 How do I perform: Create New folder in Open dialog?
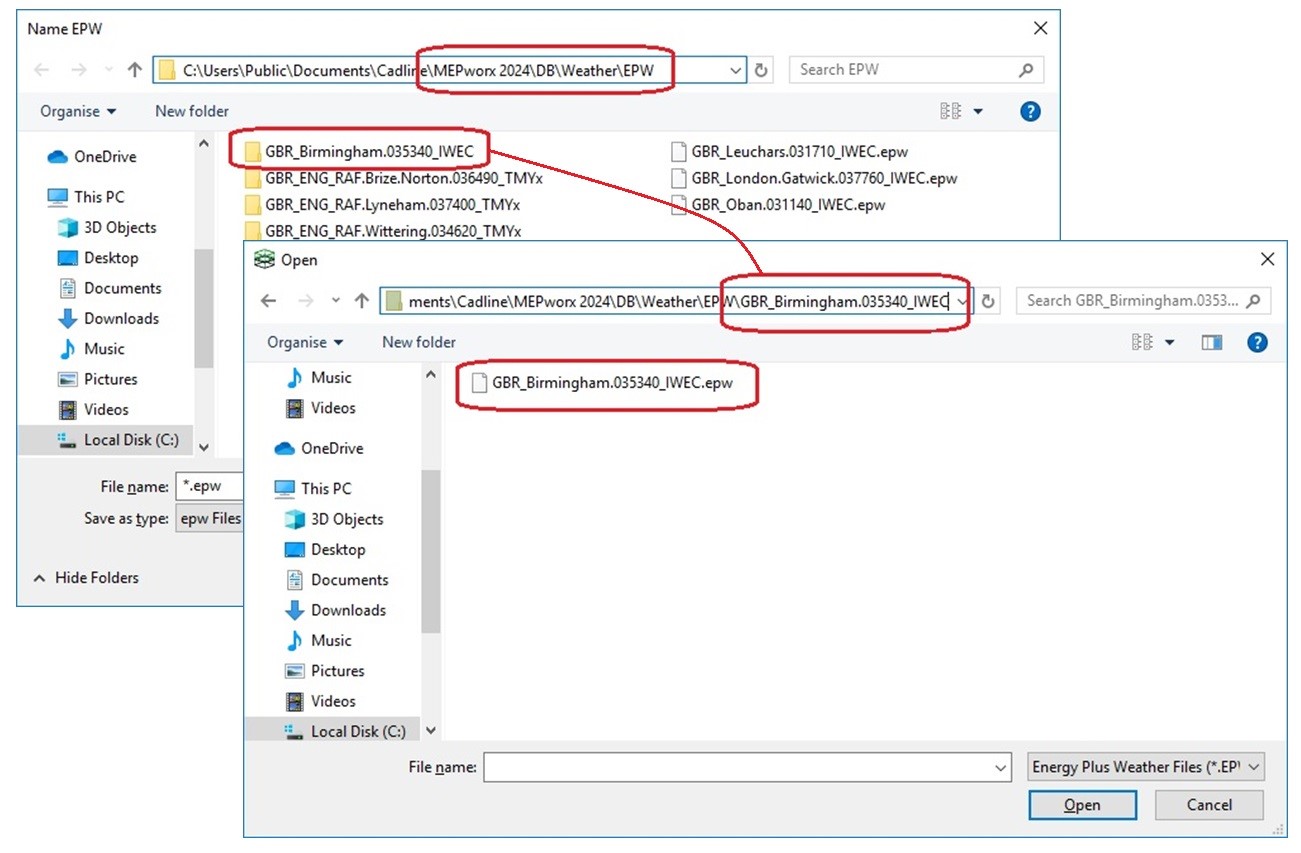tap(419, 342)
